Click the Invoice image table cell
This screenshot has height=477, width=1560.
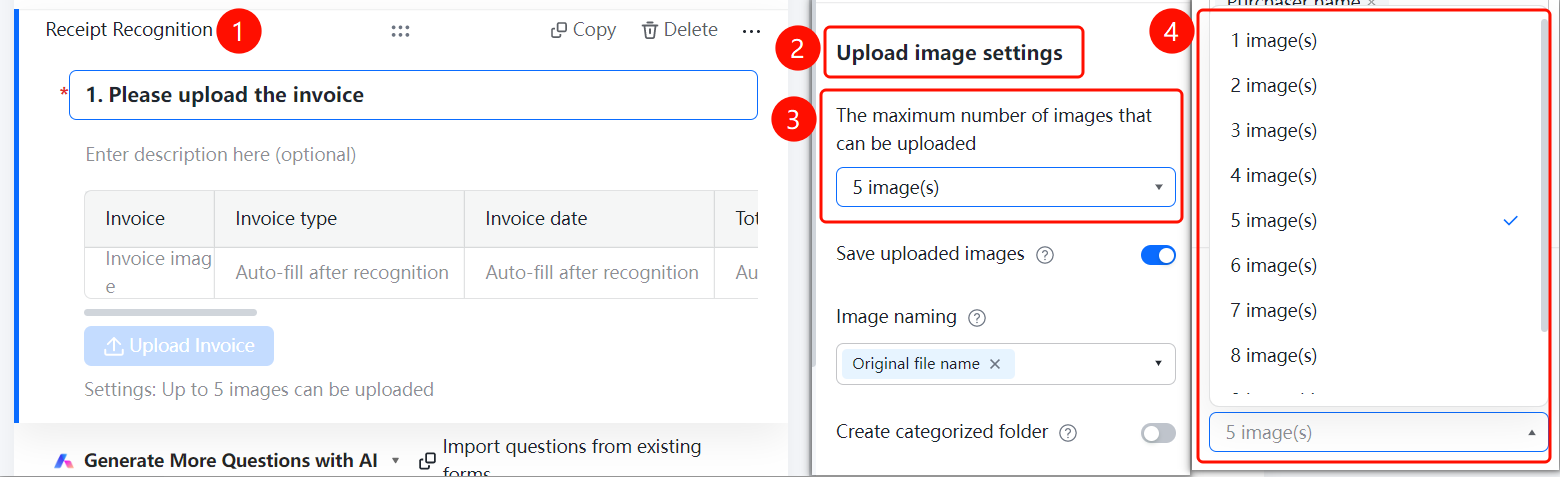click(150, 273)
